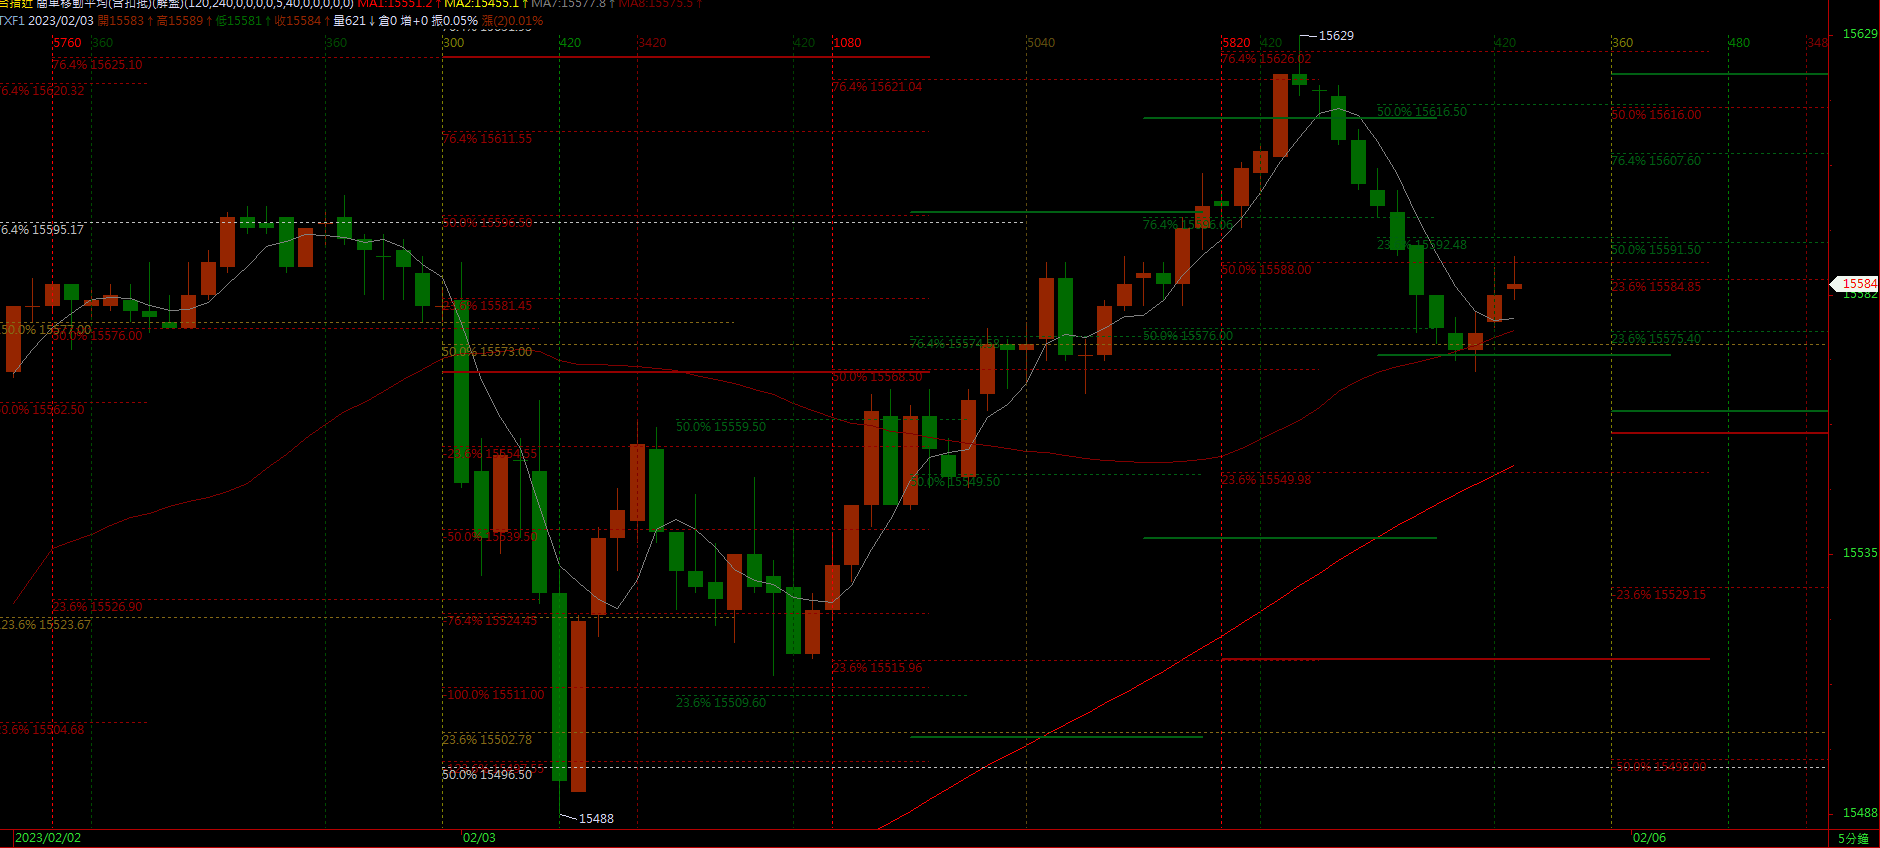Select the 100.0% 15511.00 Fibonacci level
This screenshot has width=1880, height=848.
(496, 695)
